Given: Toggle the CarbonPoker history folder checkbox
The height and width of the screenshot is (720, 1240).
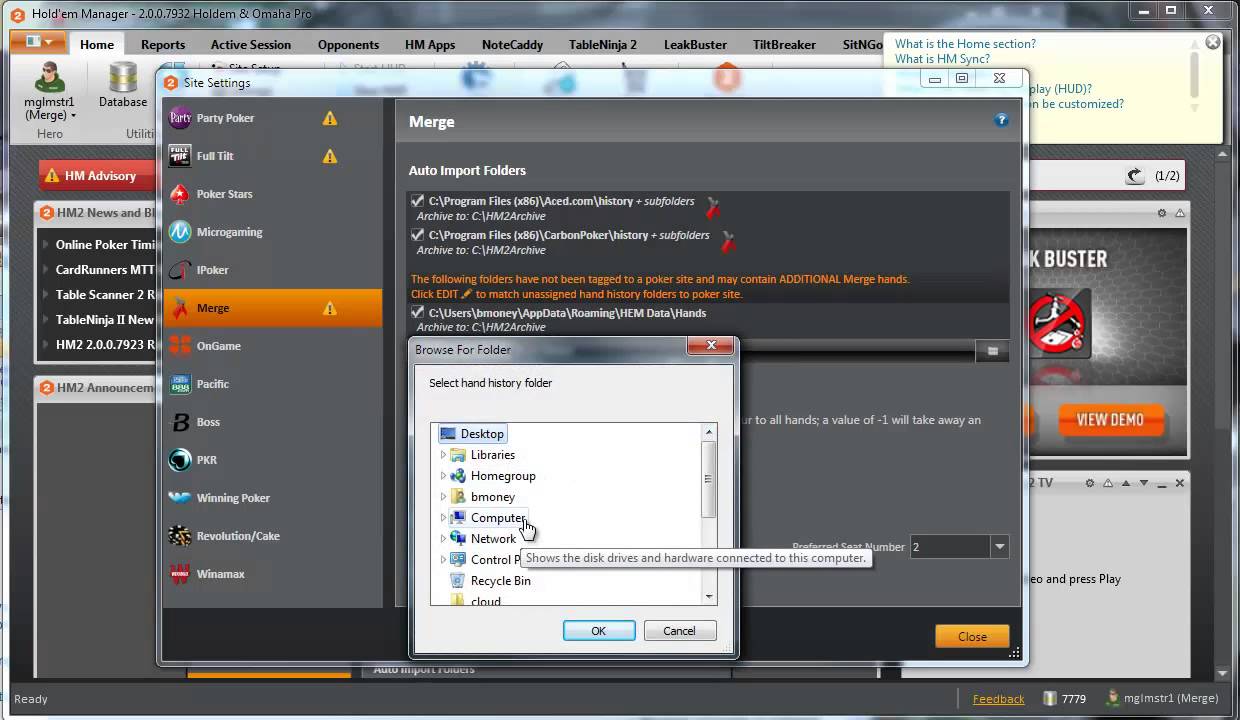Looking at the screenshot, I should point(418,235).
